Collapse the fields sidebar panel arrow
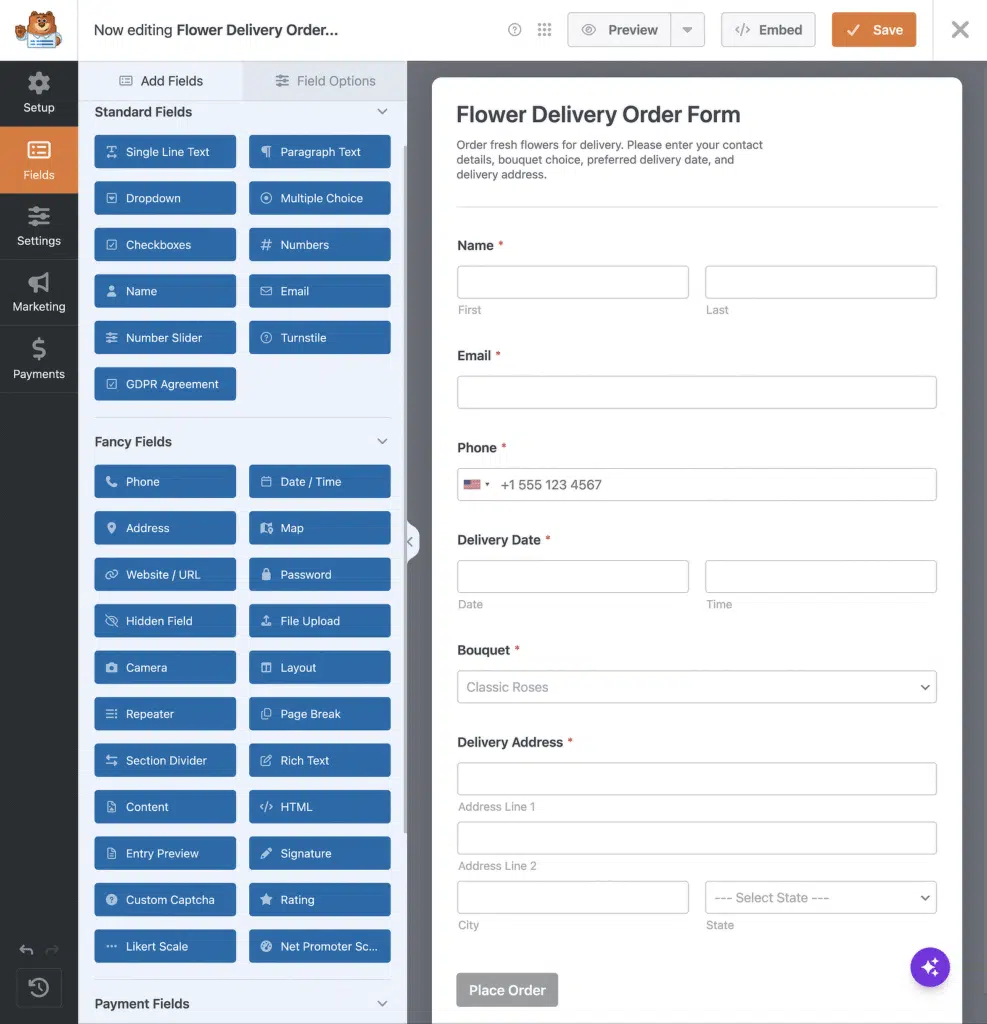Screen dimensions: 987x1024 pyautogui.click(x=410, y=541)
